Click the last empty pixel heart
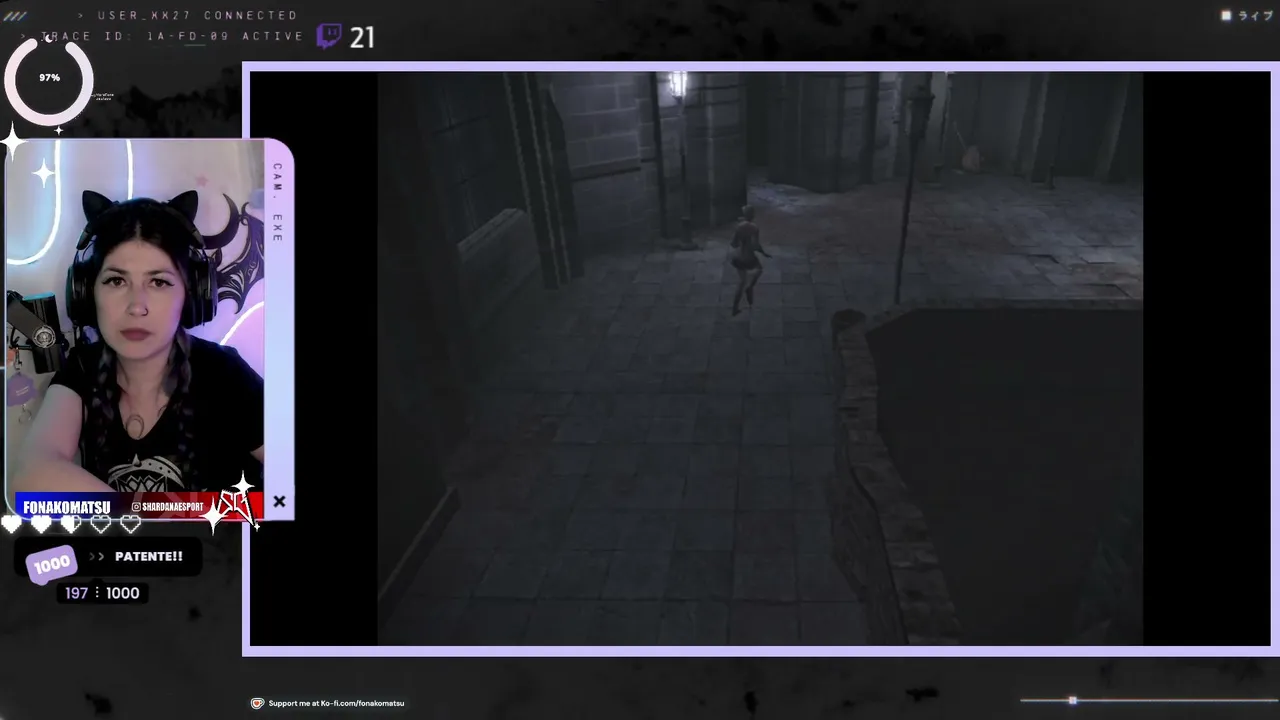The image size is (1280, 720). 131,524
